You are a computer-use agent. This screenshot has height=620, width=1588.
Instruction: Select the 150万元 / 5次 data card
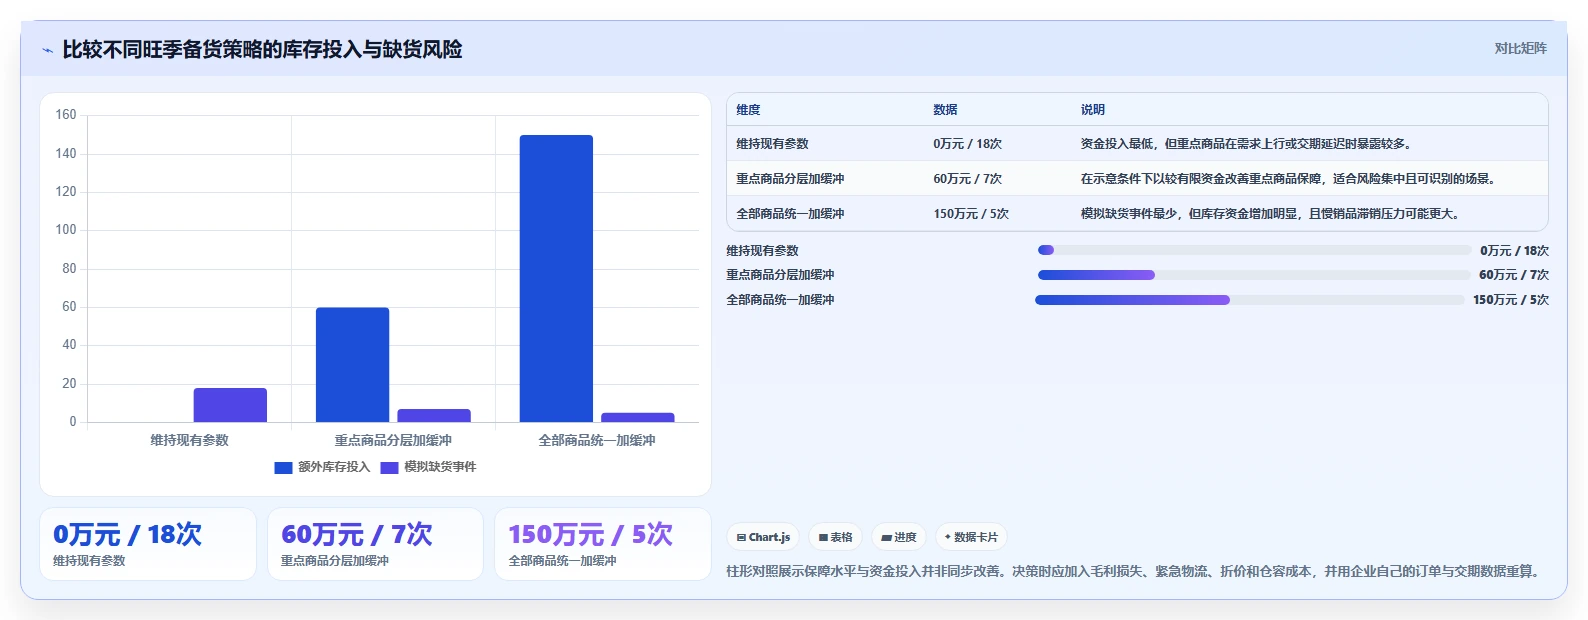pyautogui.click(x=603, y=544)
